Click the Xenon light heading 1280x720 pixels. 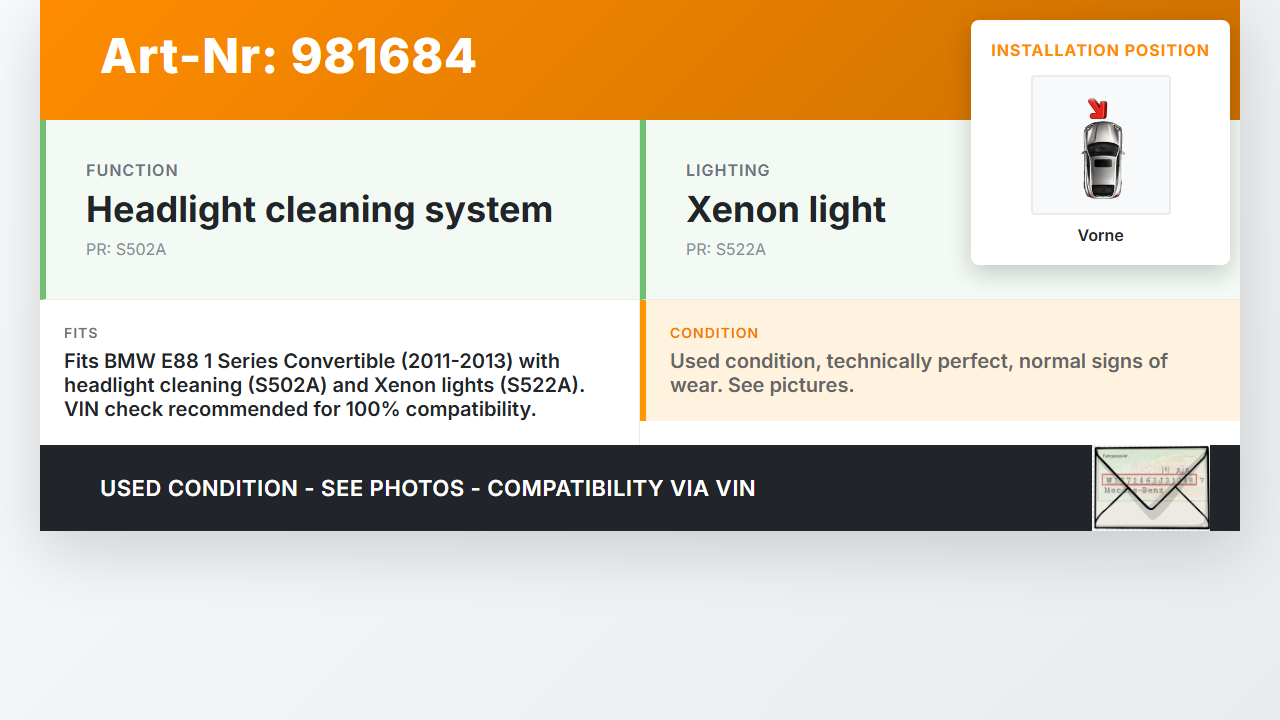click(786, 210)
